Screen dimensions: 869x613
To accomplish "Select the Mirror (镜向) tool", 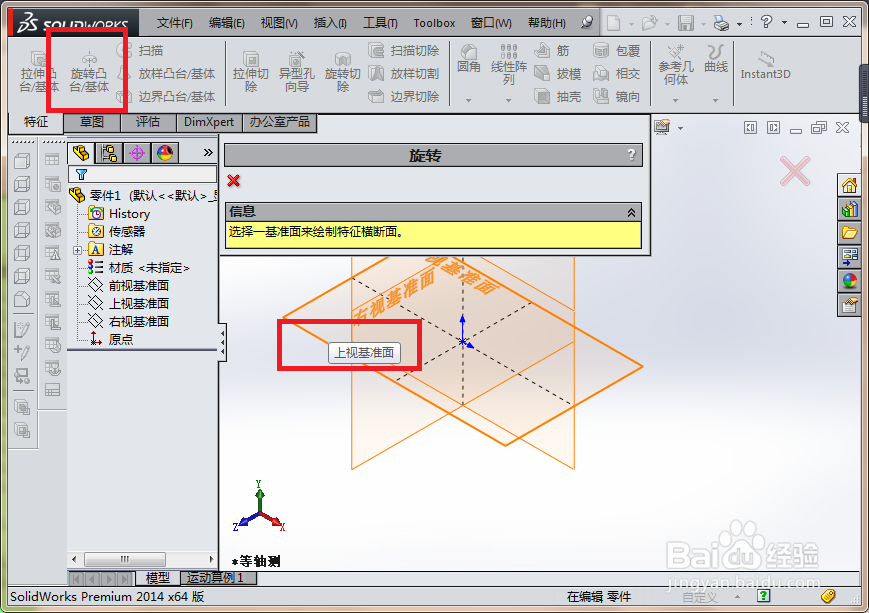I will (x=616, y=96).
